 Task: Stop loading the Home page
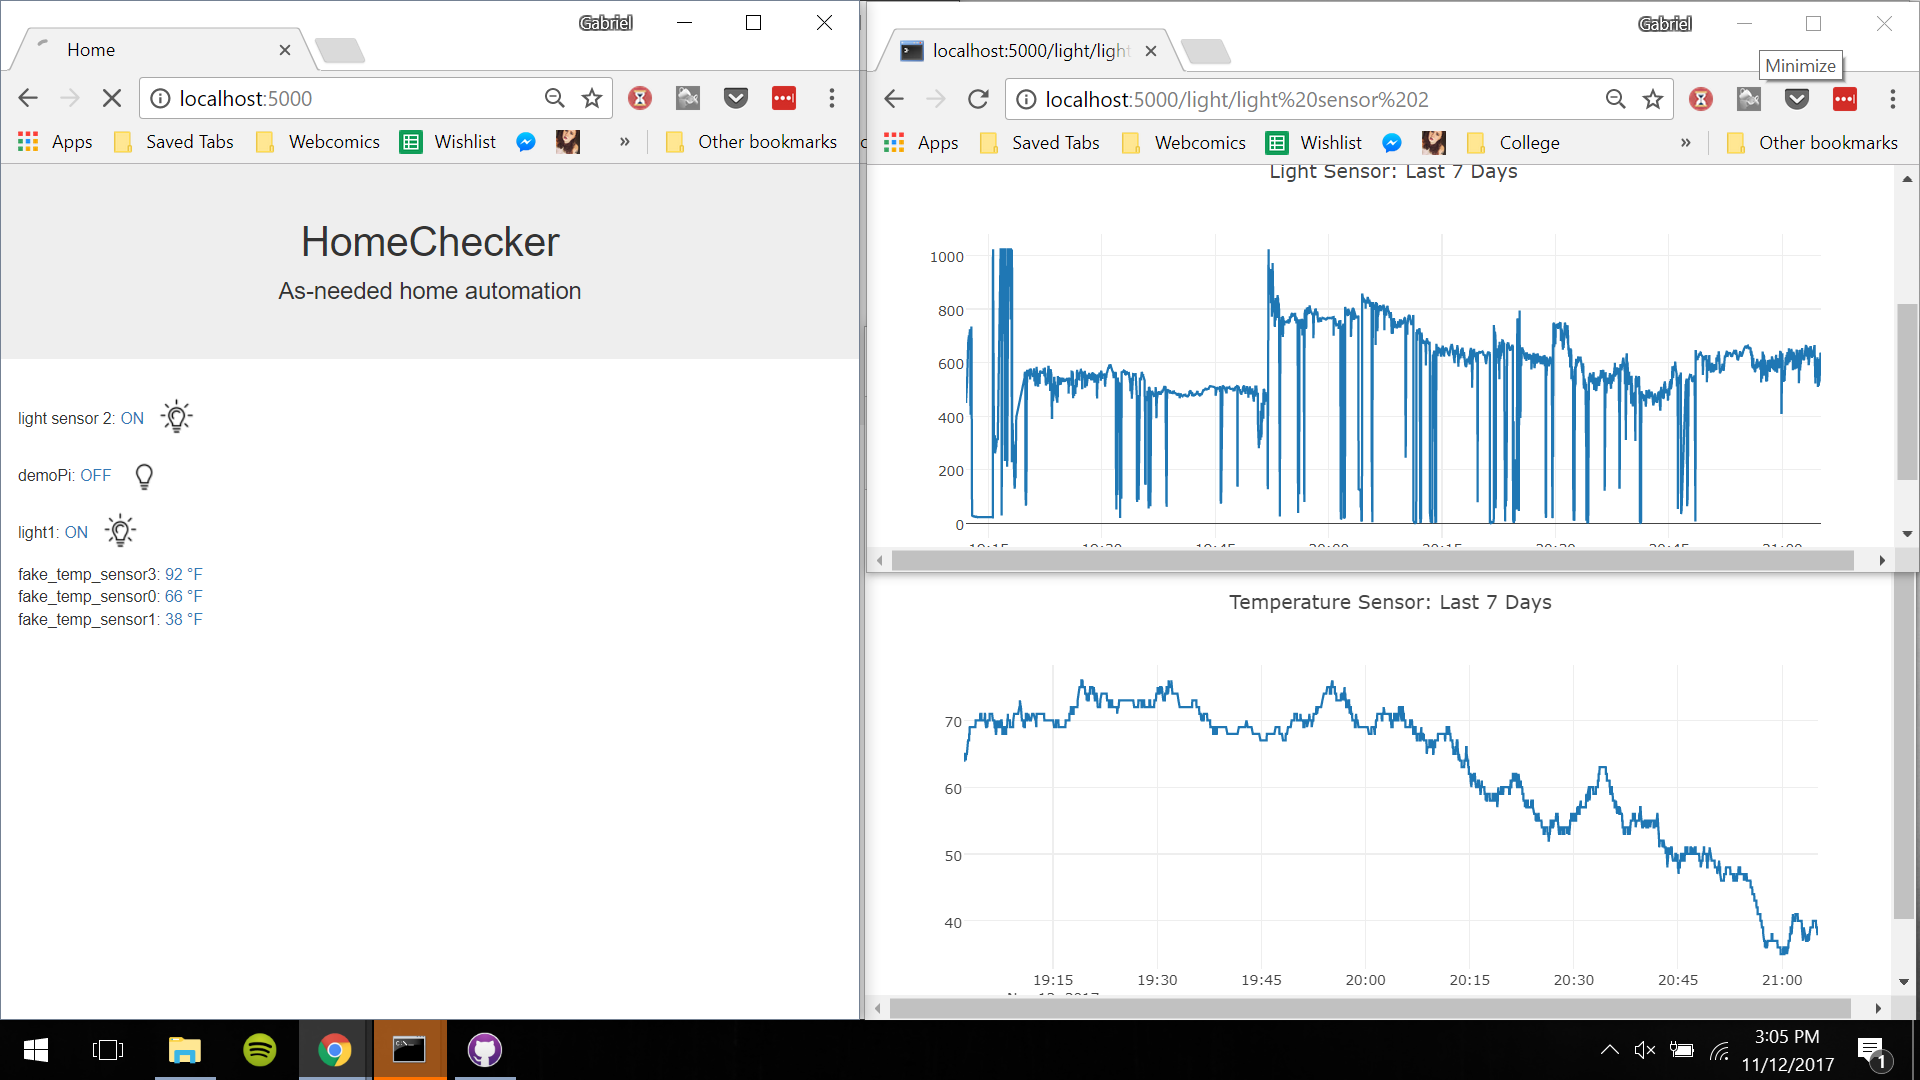pyautogui.click(x=112, y=98)
